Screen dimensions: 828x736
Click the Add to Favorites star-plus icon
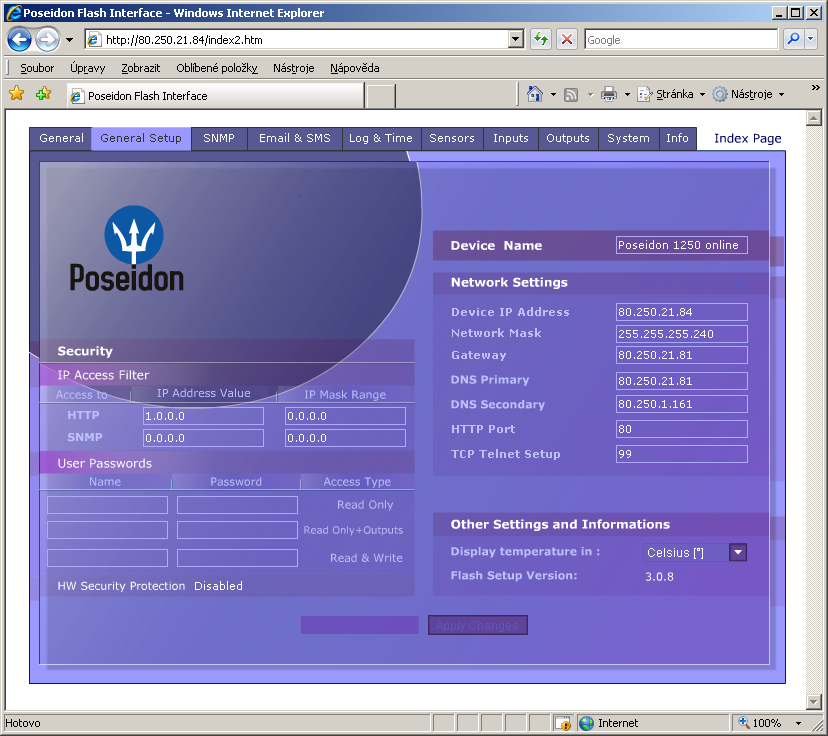(x=43, y=94)
